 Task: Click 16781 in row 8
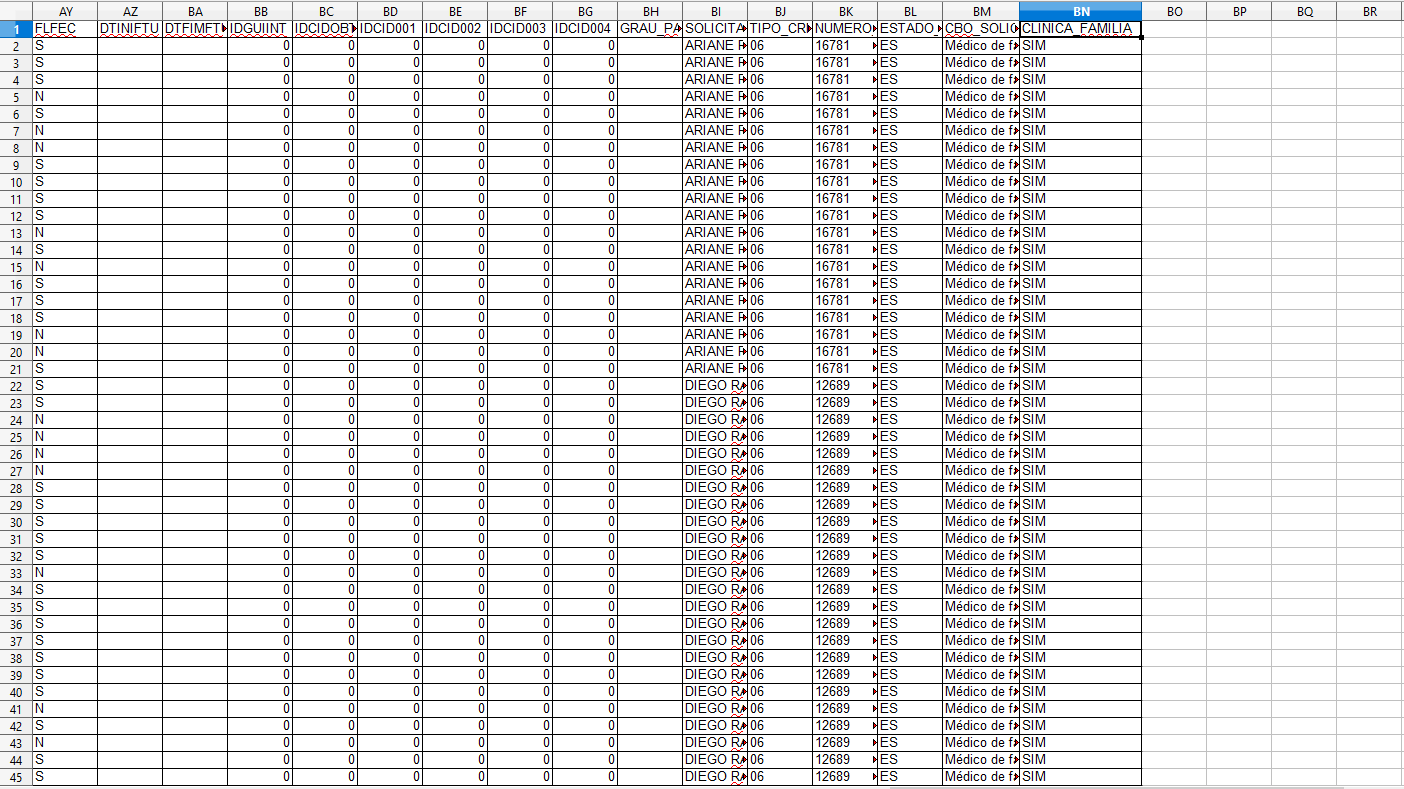pos(845,148)
